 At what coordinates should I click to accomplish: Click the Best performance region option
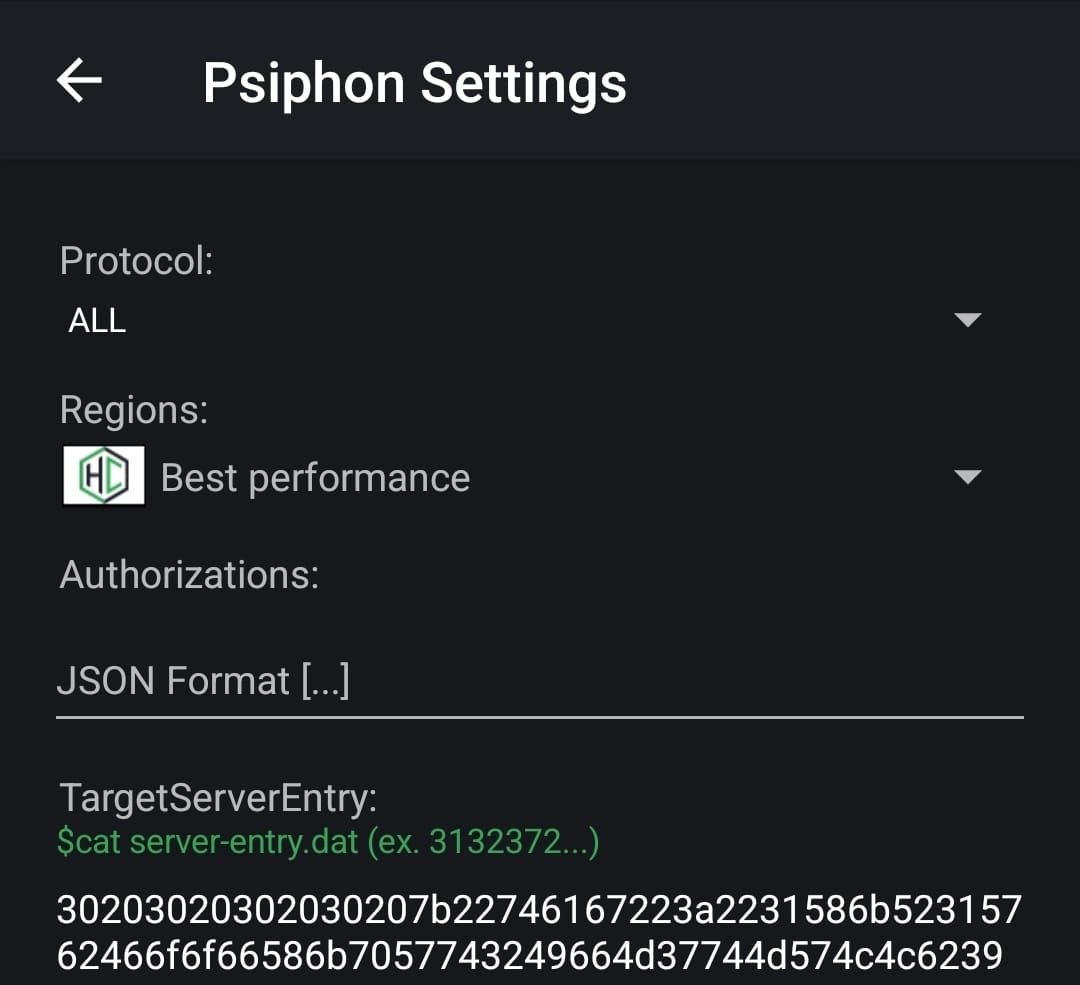(315, 478)
